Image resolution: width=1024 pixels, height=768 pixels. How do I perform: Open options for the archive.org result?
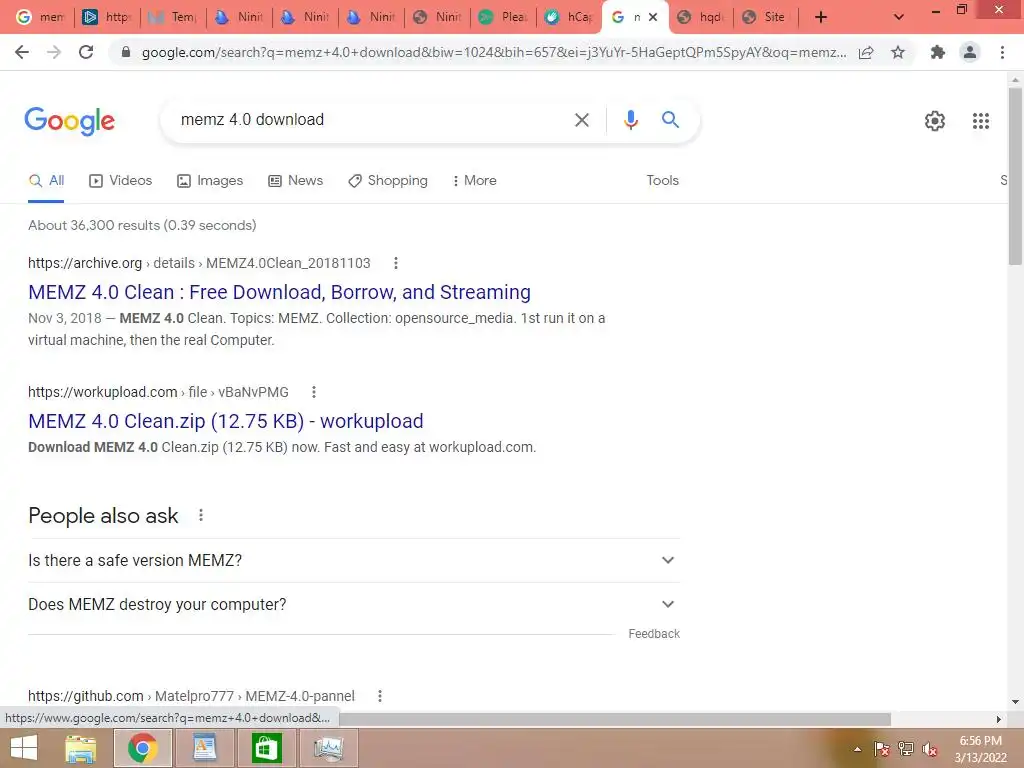[x=396, y=263]
